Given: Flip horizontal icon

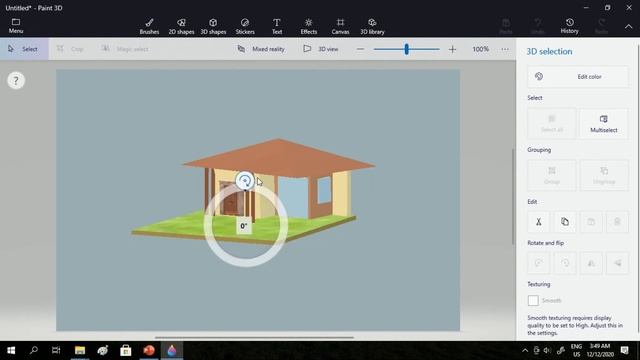Looking at the screenshot, I should 591,263.
